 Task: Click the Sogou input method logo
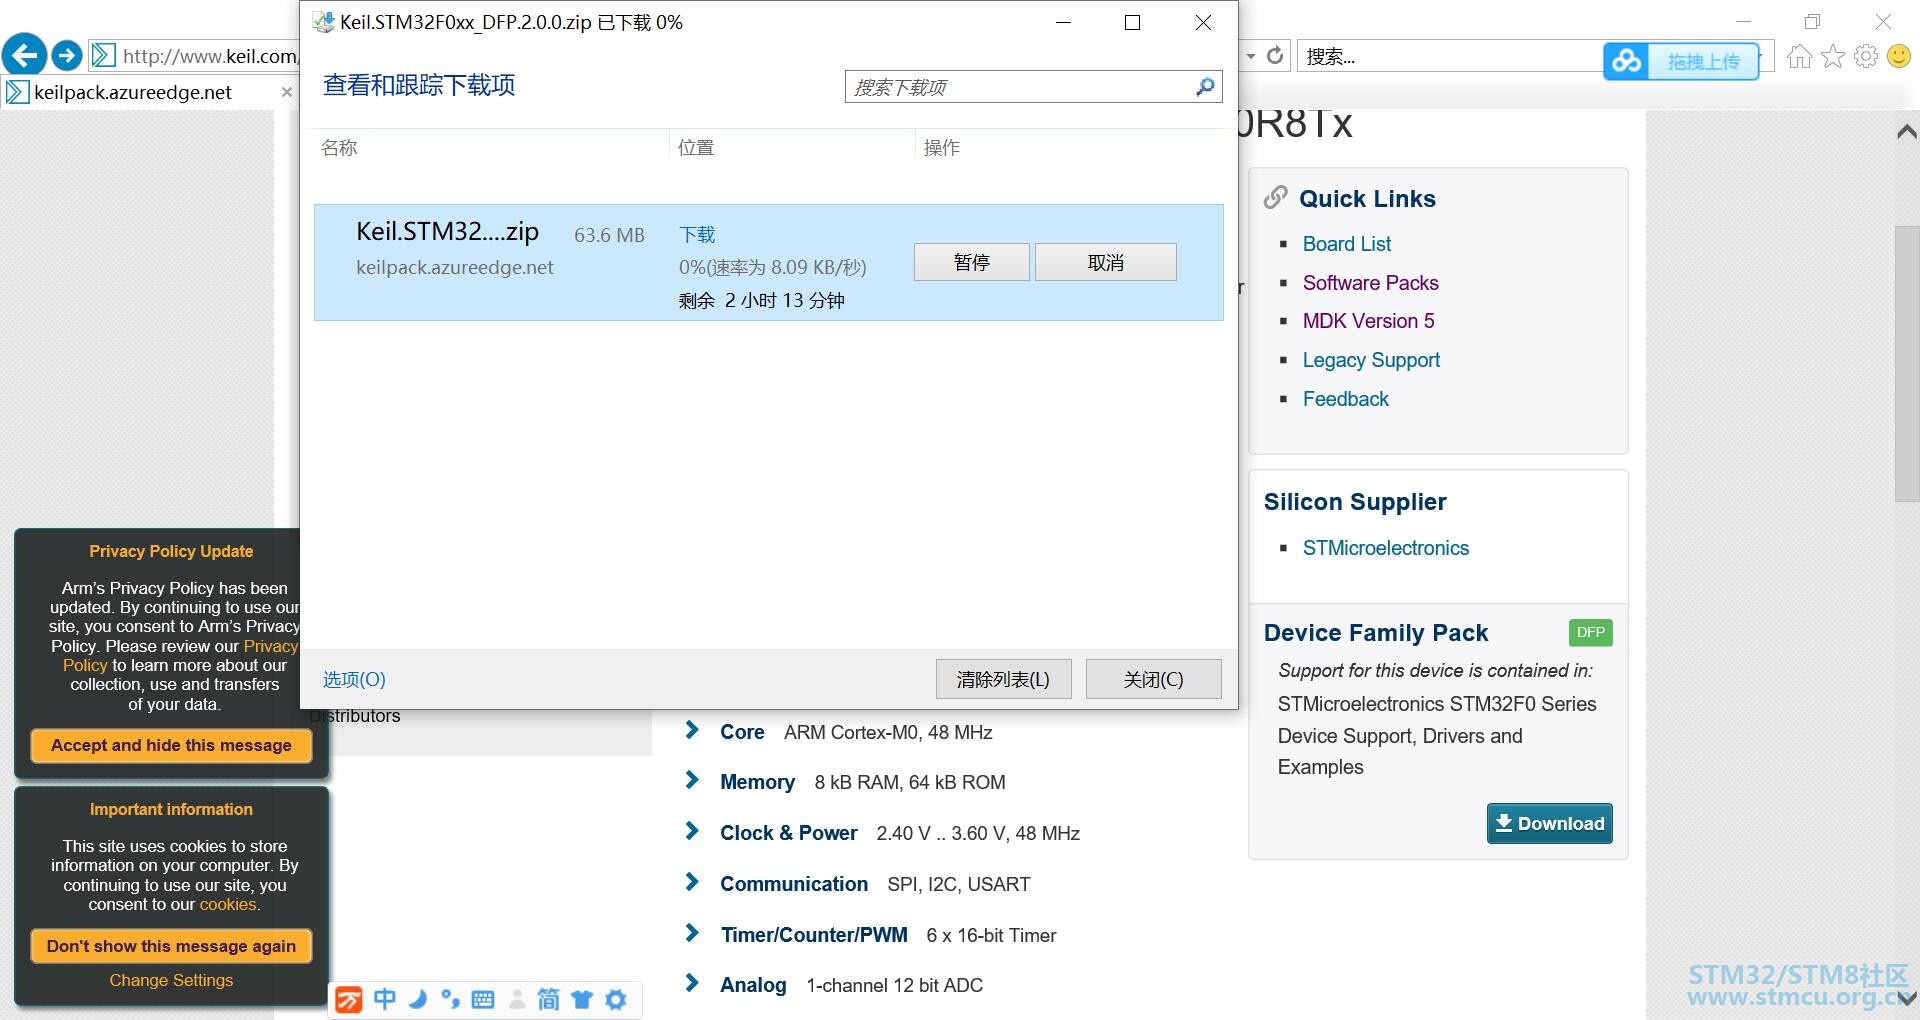(x=349, y=999)
